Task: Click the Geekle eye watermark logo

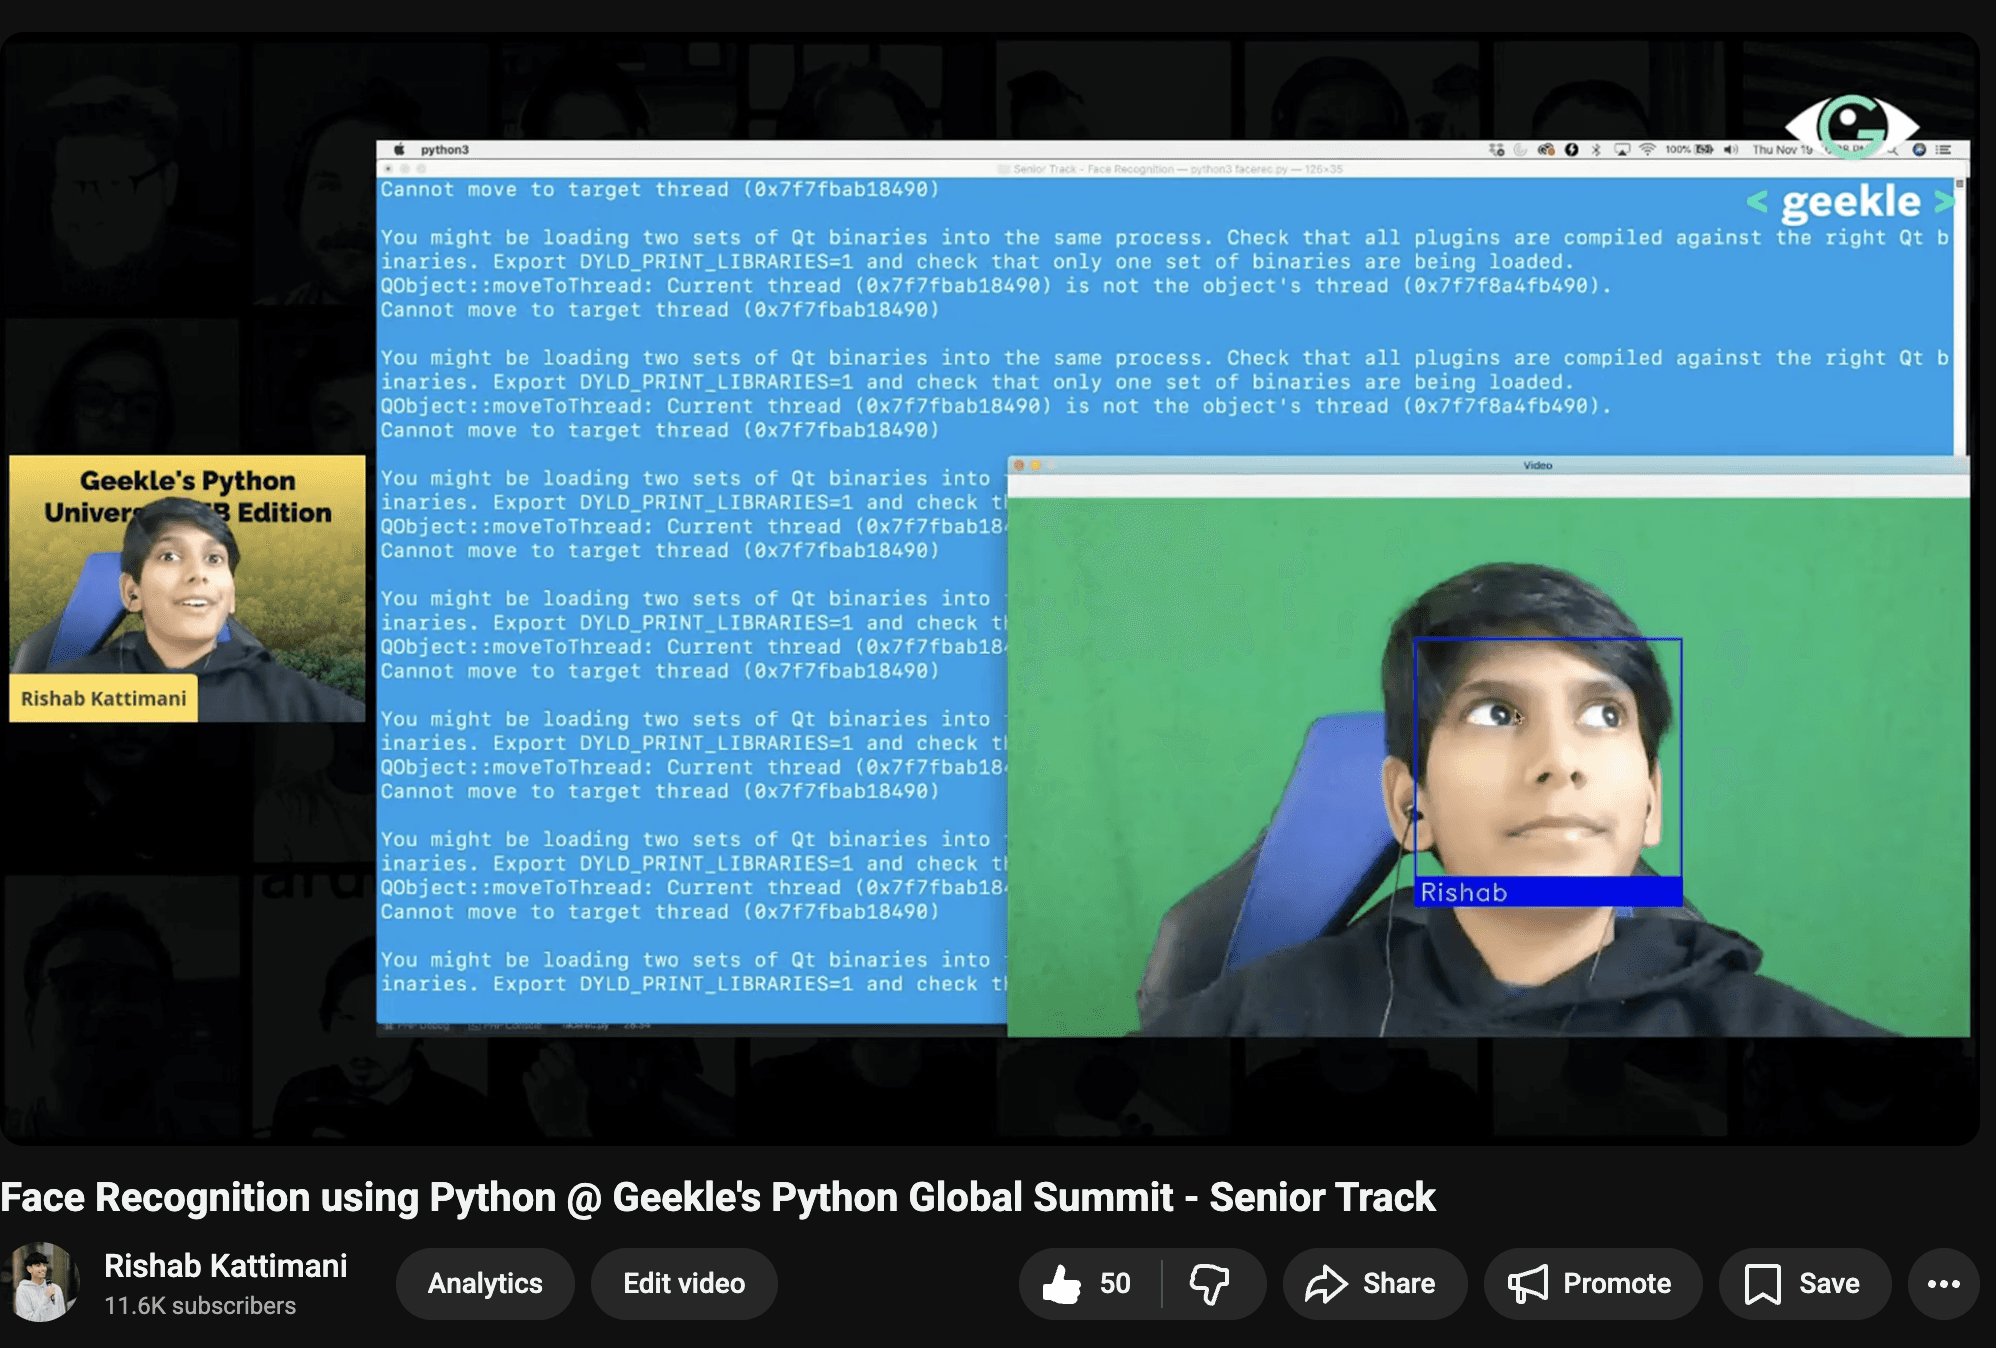Action: tap(1852, 125)
